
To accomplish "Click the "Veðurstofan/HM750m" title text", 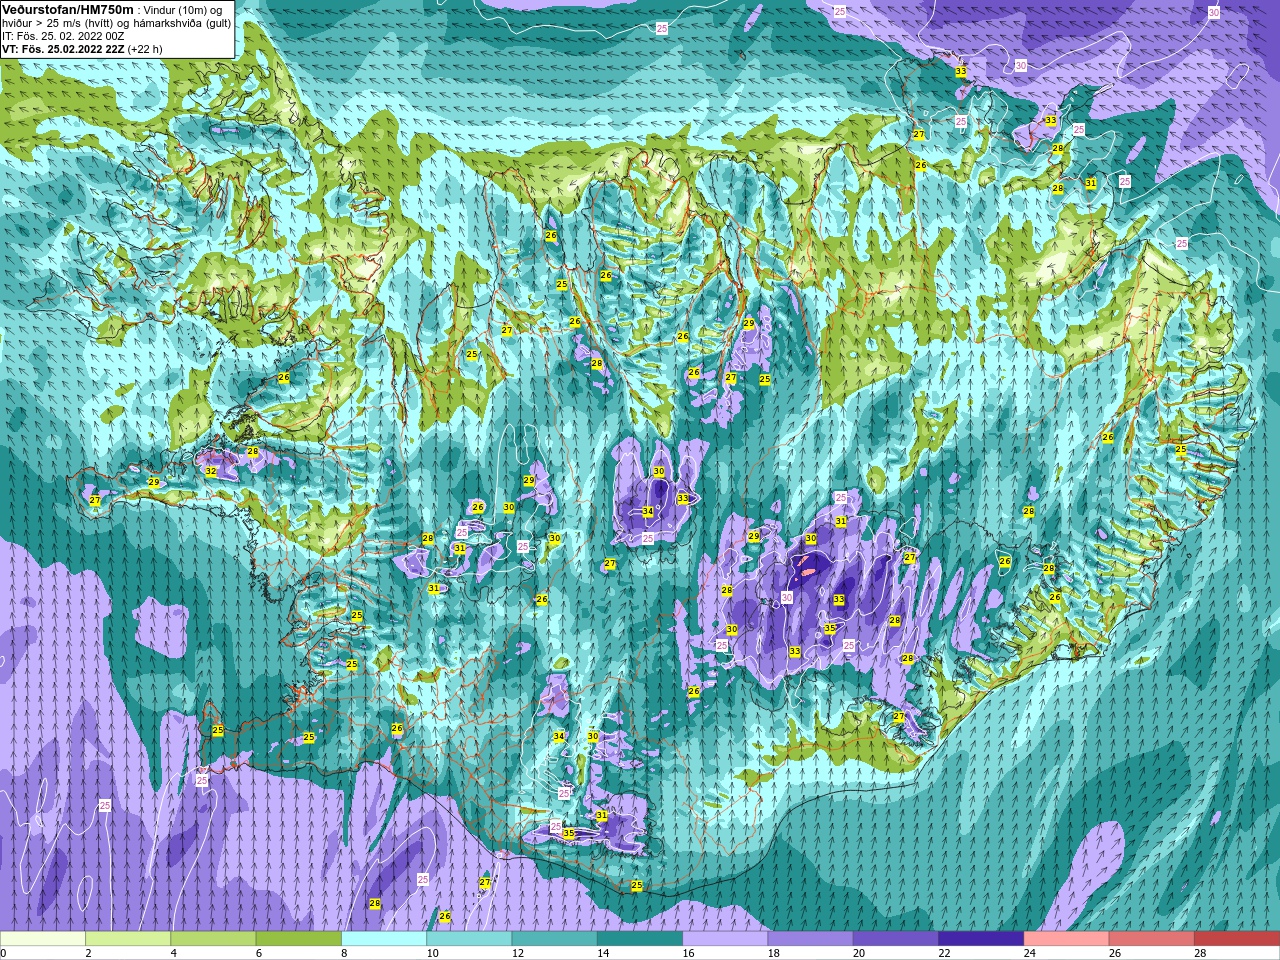I will coord(68,9).
